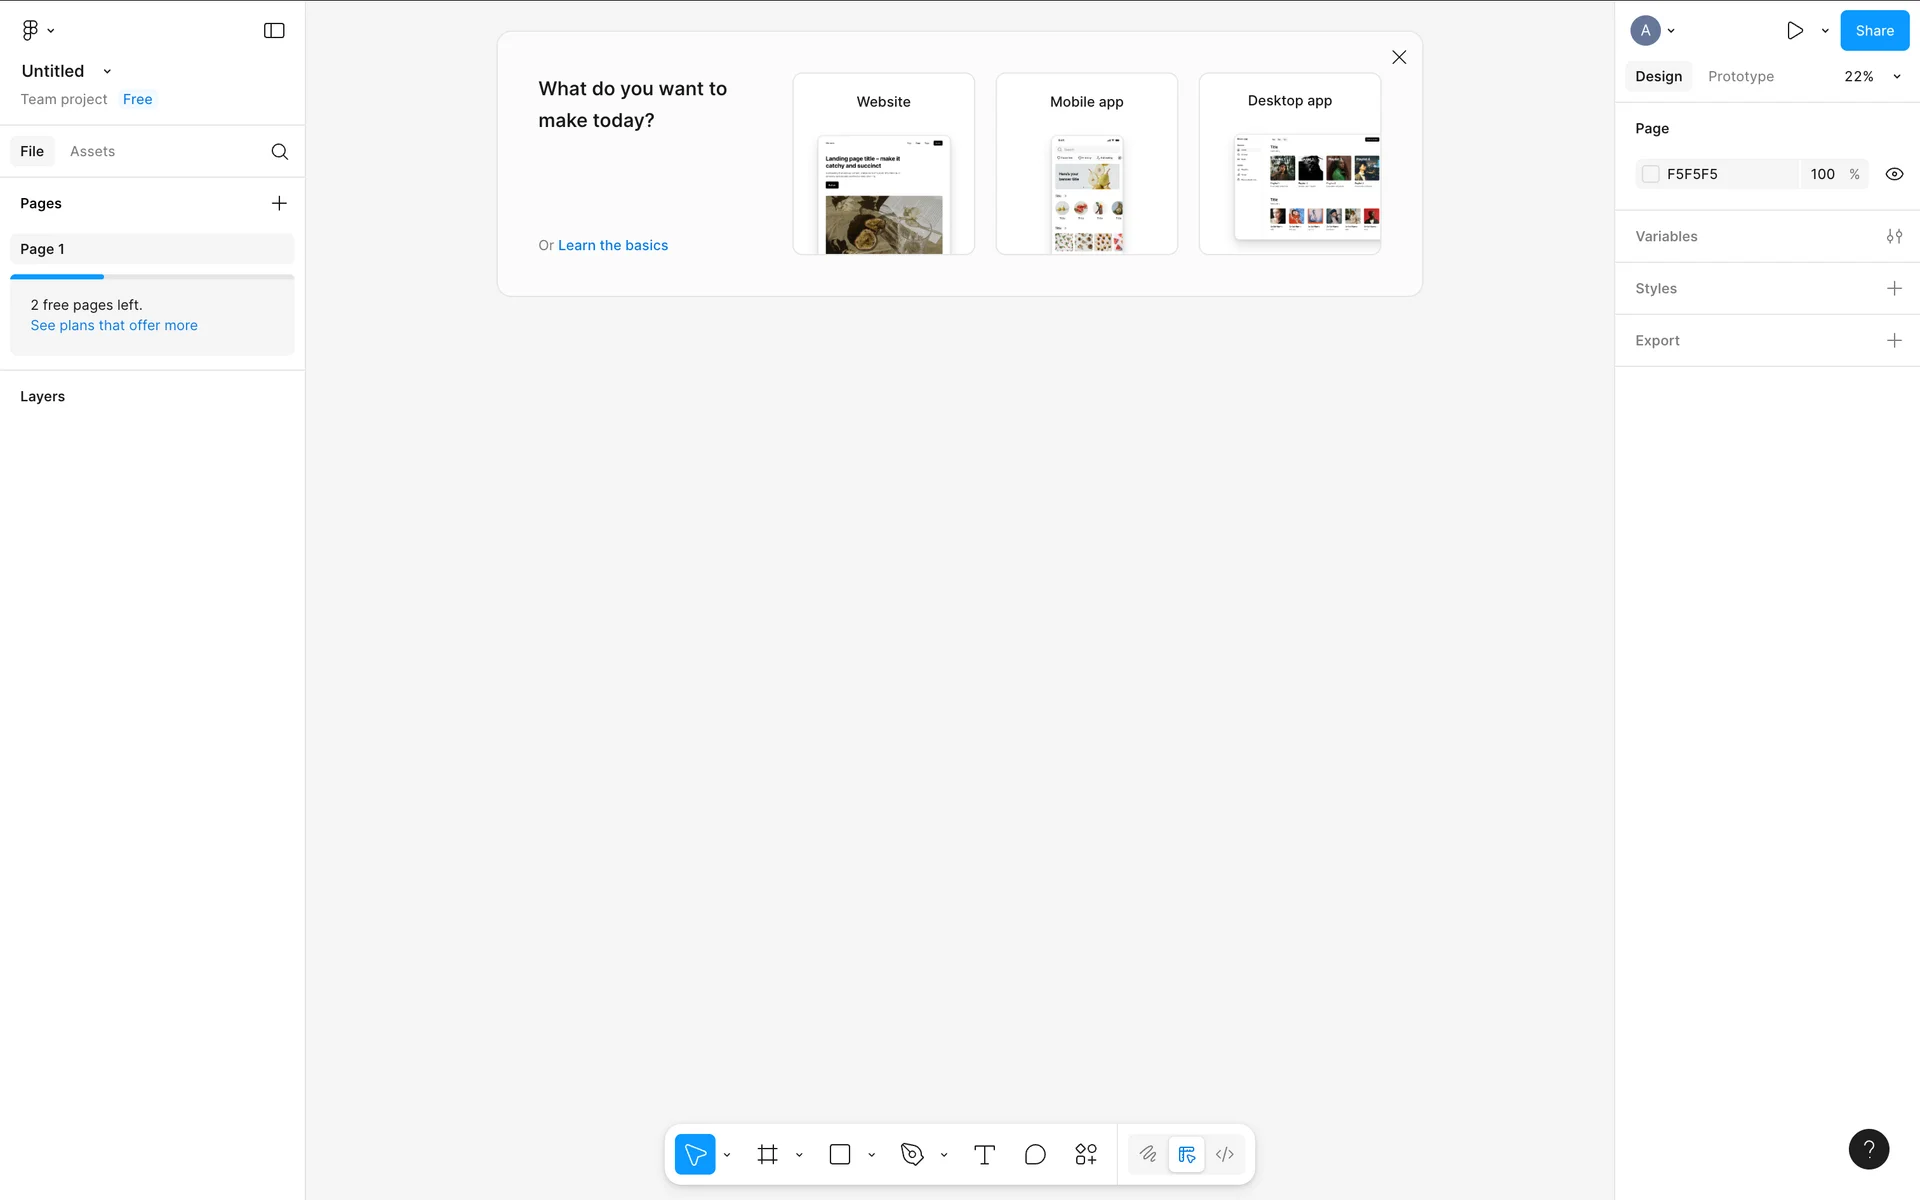Select the Frame tool in the toolbar
Screen dimensions: 1920x1200
click(767, 1154)
